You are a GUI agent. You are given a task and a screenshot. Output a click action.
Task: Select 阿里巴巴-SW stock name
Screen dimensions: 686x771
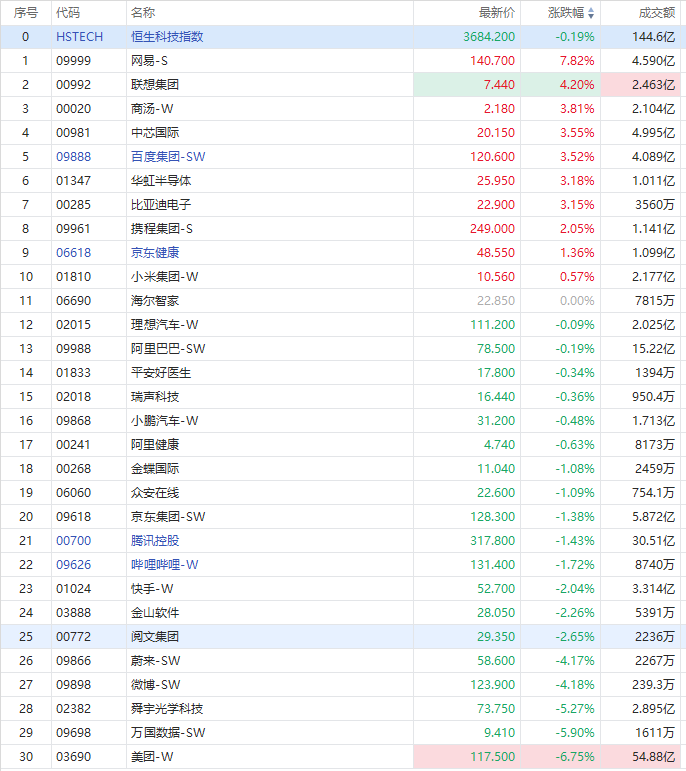168,349
